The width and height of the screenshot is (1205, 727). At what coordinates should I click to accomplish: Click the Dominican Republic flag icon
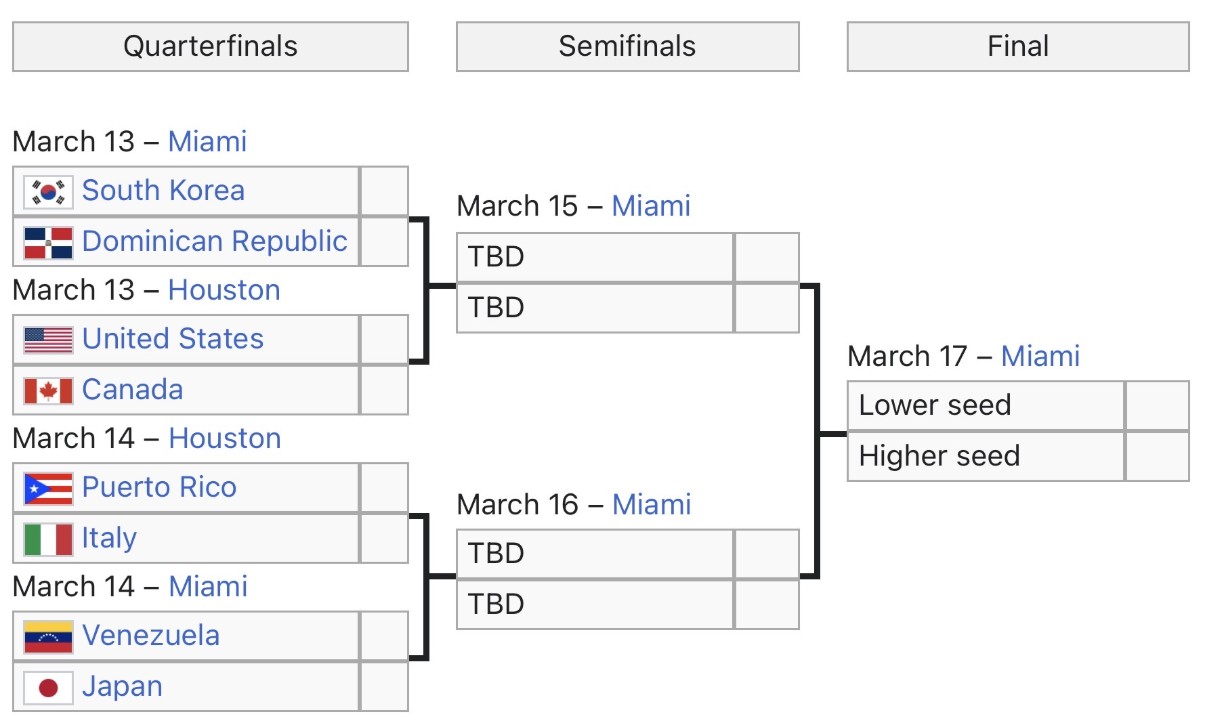(x=48, y=241)
